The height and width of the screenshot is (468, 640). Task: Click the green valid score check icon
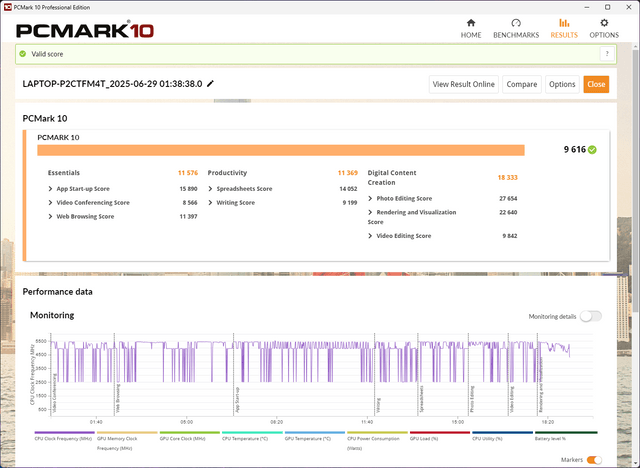tap(23, 54)
